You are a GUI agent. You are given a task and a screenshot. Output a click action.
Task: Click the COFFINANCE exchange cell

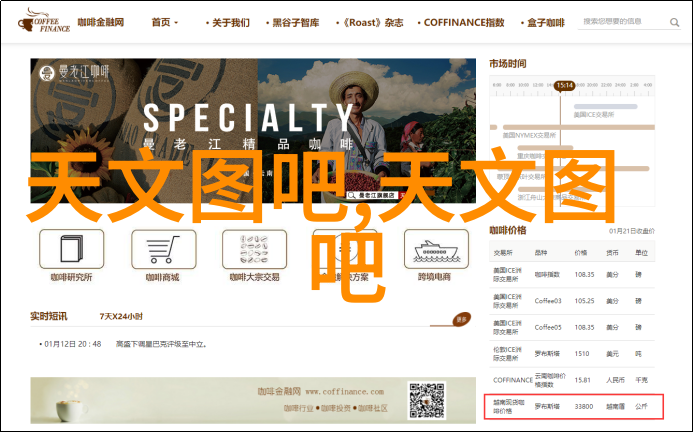(513, 380)
